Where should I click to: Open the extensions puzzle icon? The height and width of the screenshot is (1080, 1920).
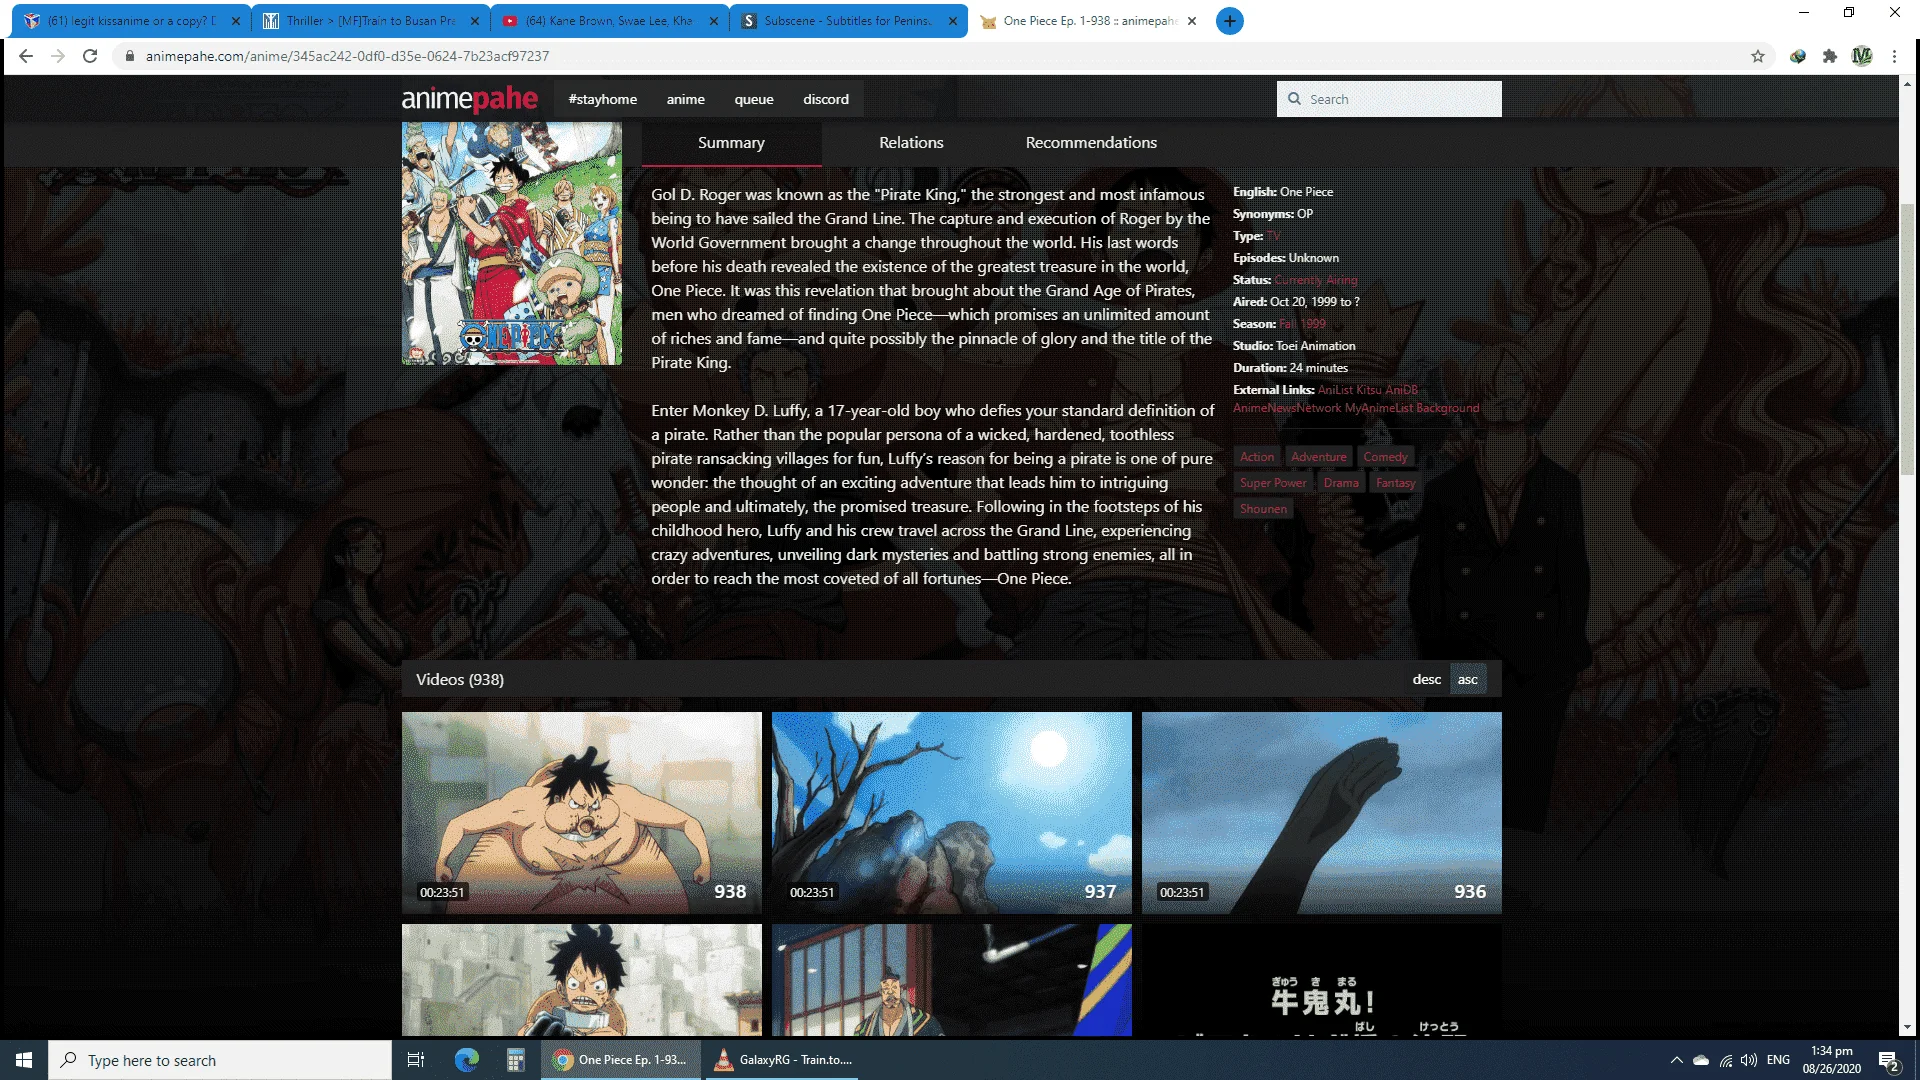[x=1830, y=56]
